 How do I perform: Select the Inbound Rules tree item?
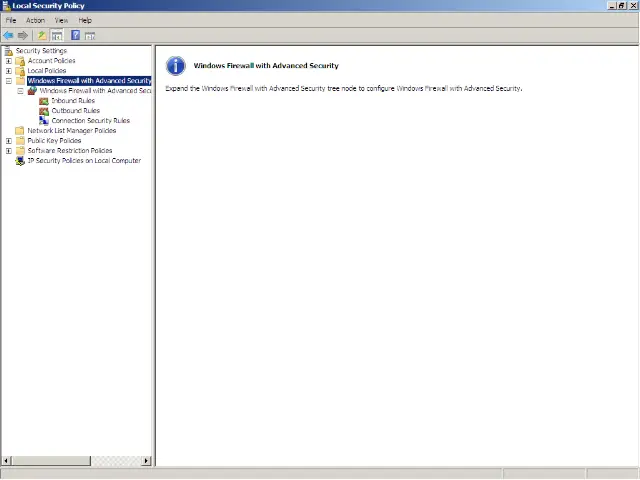pos(73,101)
